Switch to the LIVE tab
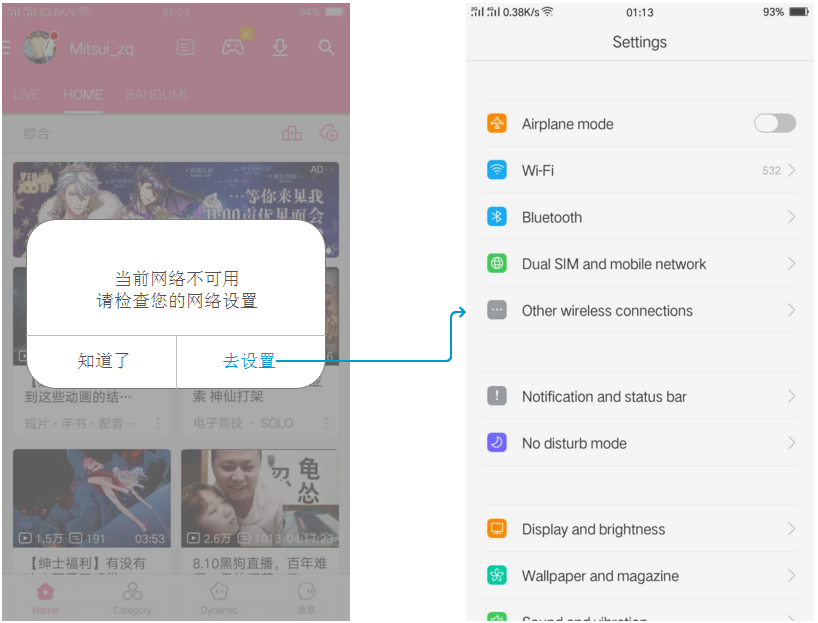The width and height of the screenshot is (818, 623). click(26, 95)
